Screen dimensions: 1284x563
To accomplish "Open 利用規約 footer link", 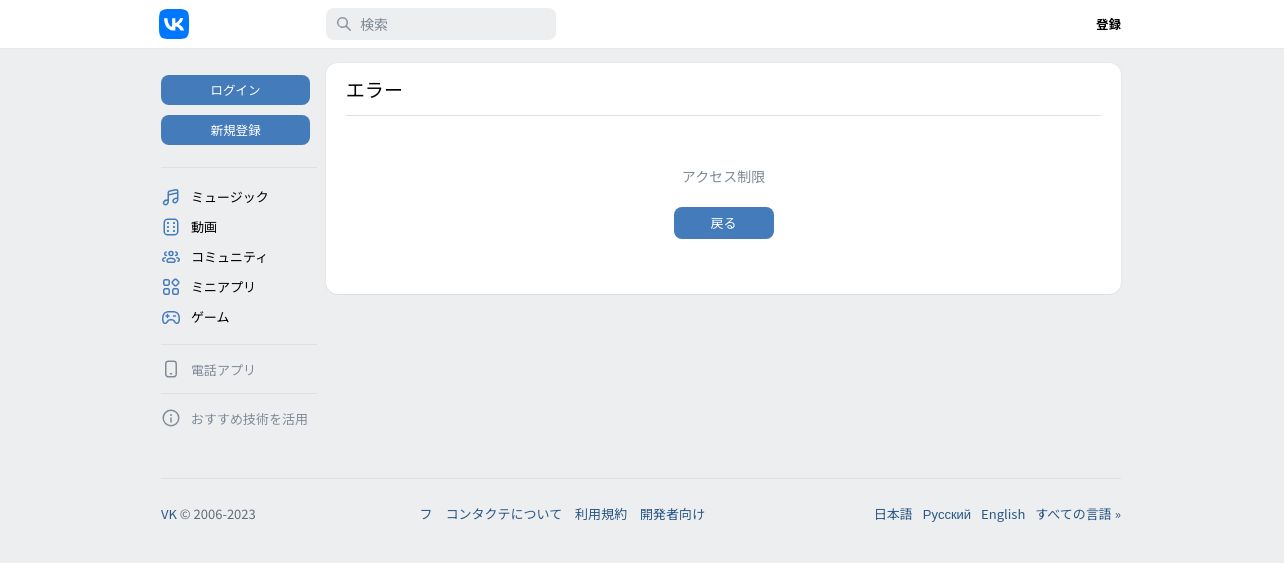I will tap(601, 514).
